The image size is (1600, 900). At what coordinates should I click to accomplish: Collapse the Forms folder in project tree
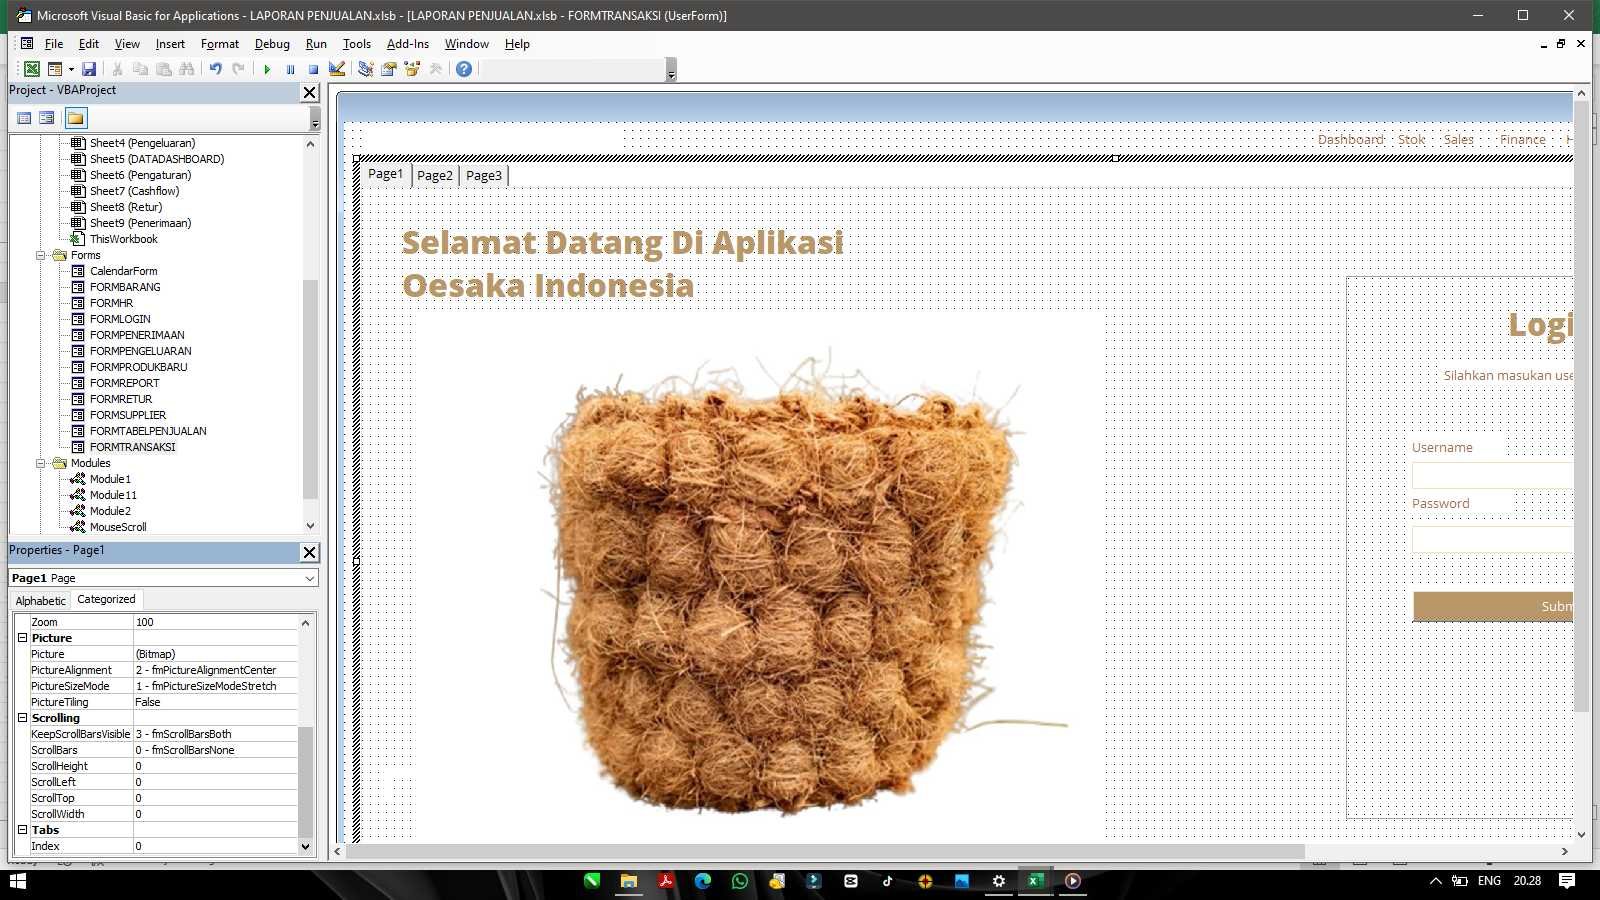point(41,255)
